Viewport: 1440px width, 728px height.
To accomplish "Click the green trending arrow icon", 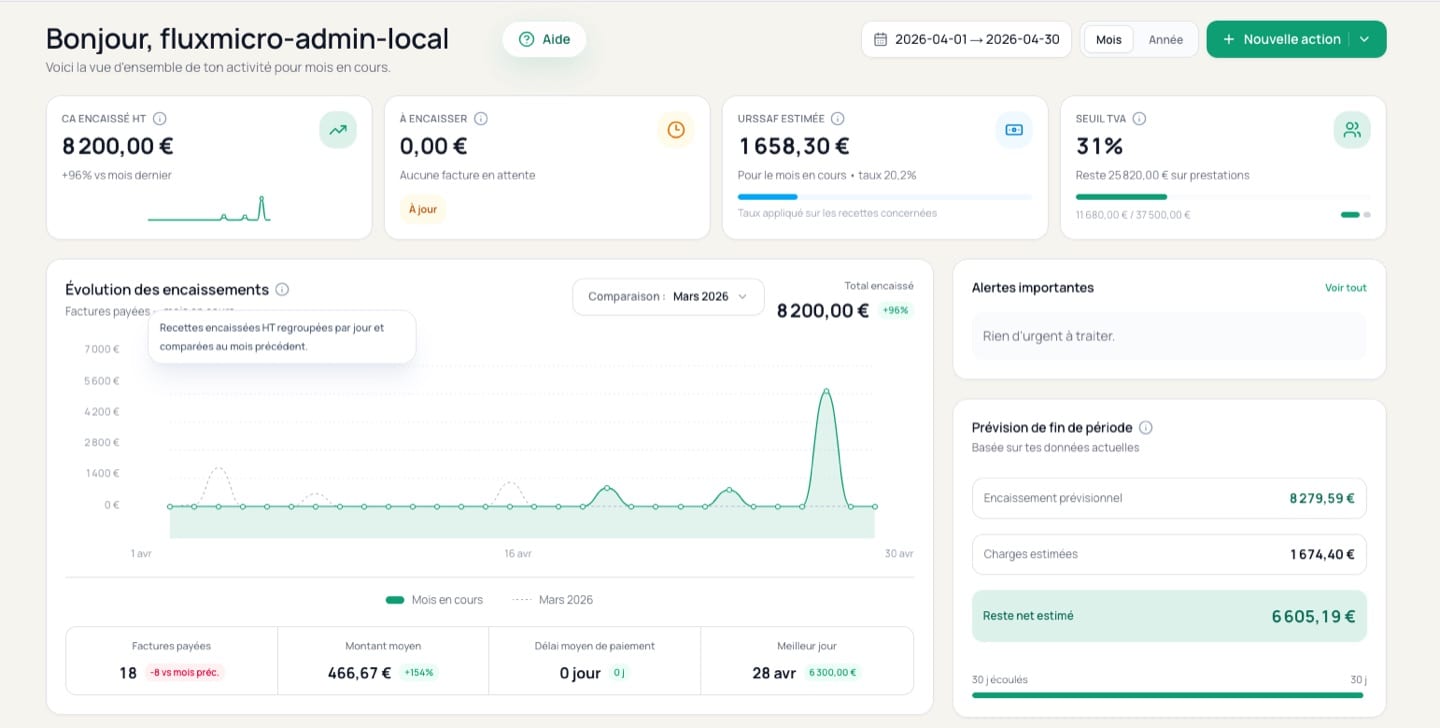I will pyautogui.click(x=338, y=130).
